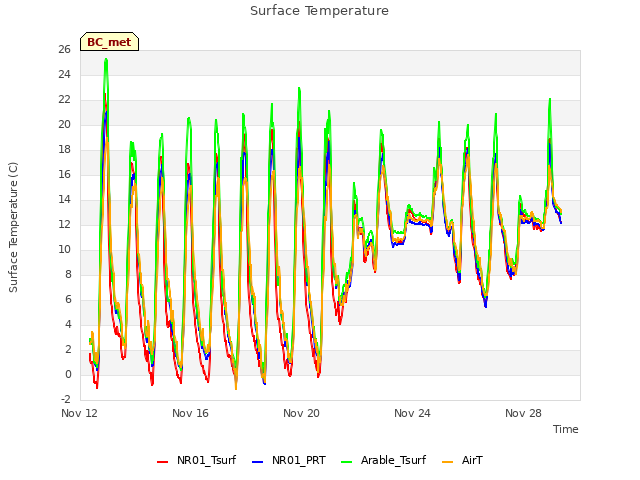Image resolution: width=640 pixels, height=480 pixels.
Task: Click the 0 y-axis tick label
Action: [x=68, y=374]
